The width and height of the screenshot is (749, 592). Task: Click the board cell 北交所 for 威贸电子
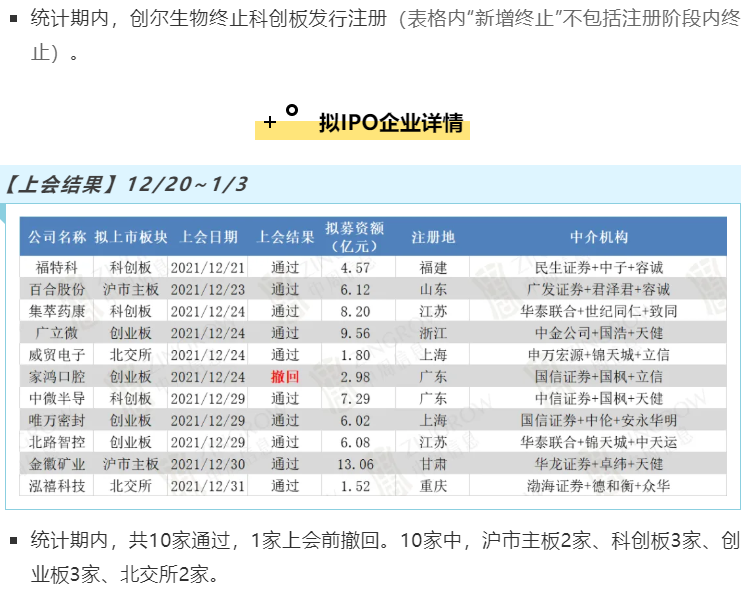pos(131,355)
